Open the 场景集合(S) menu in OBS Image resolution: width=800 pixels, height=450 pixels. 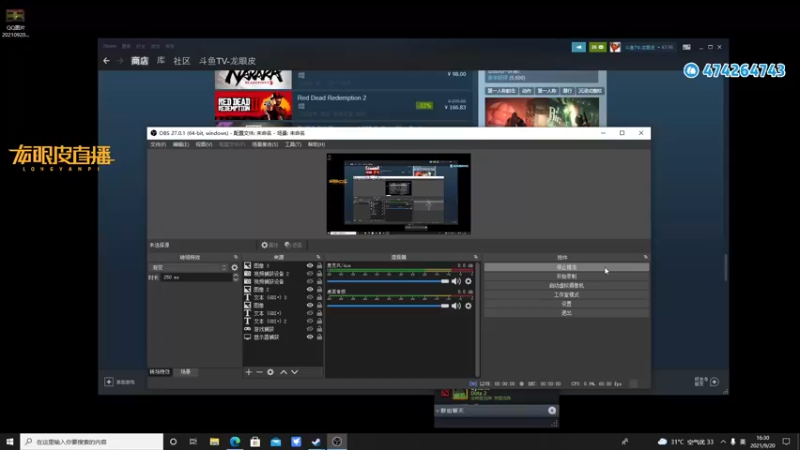[x=265, y=144]
